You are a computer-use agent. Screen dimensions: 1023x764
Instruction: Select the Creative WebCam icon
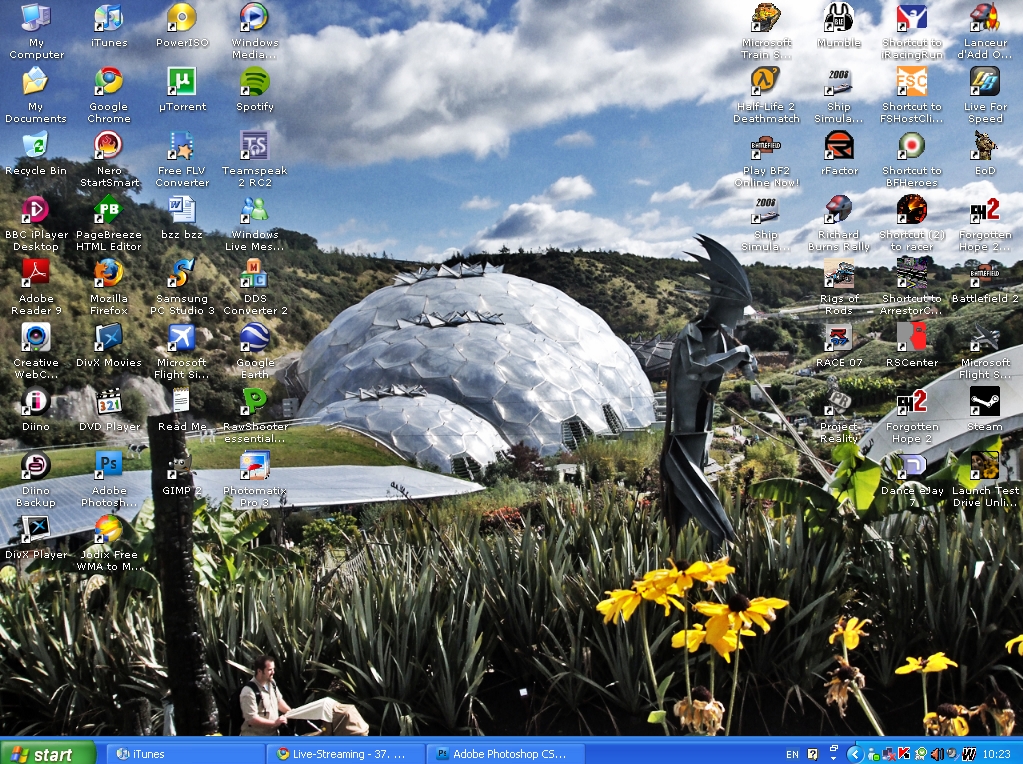pos(36,338)
